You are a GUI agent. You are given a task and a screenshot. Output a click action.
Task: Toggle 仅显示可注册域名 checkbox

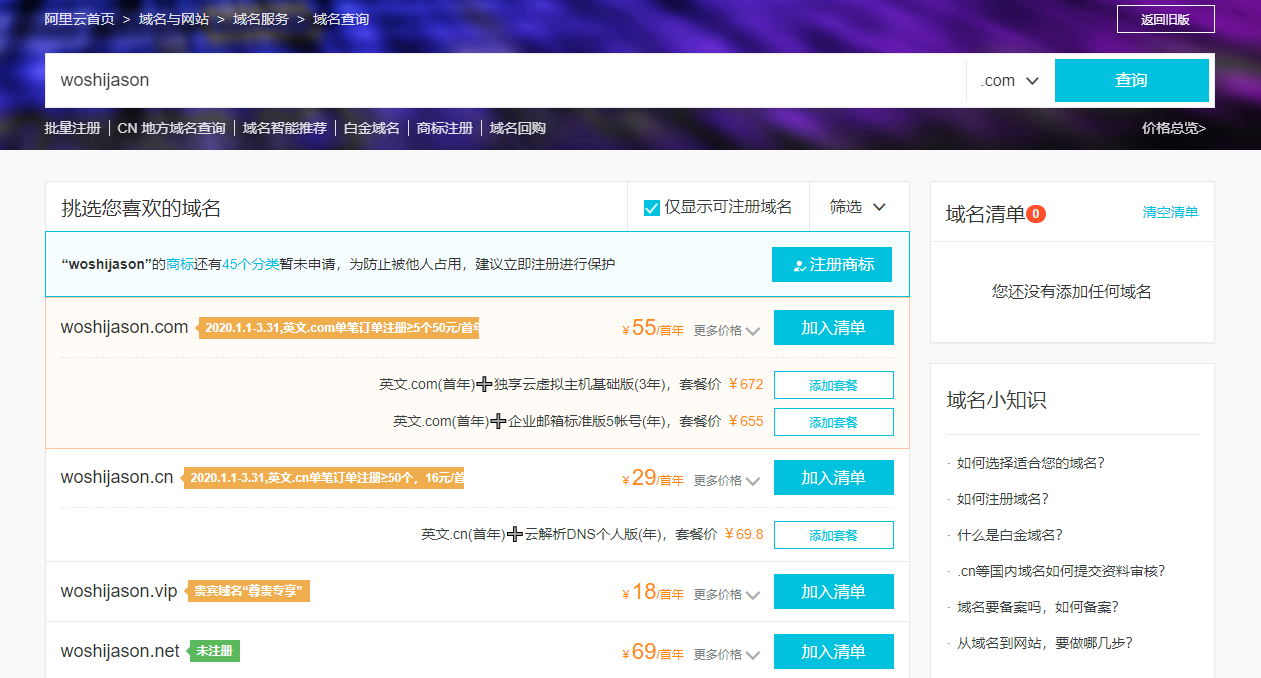pyautogui.click(x=652, y=208)
